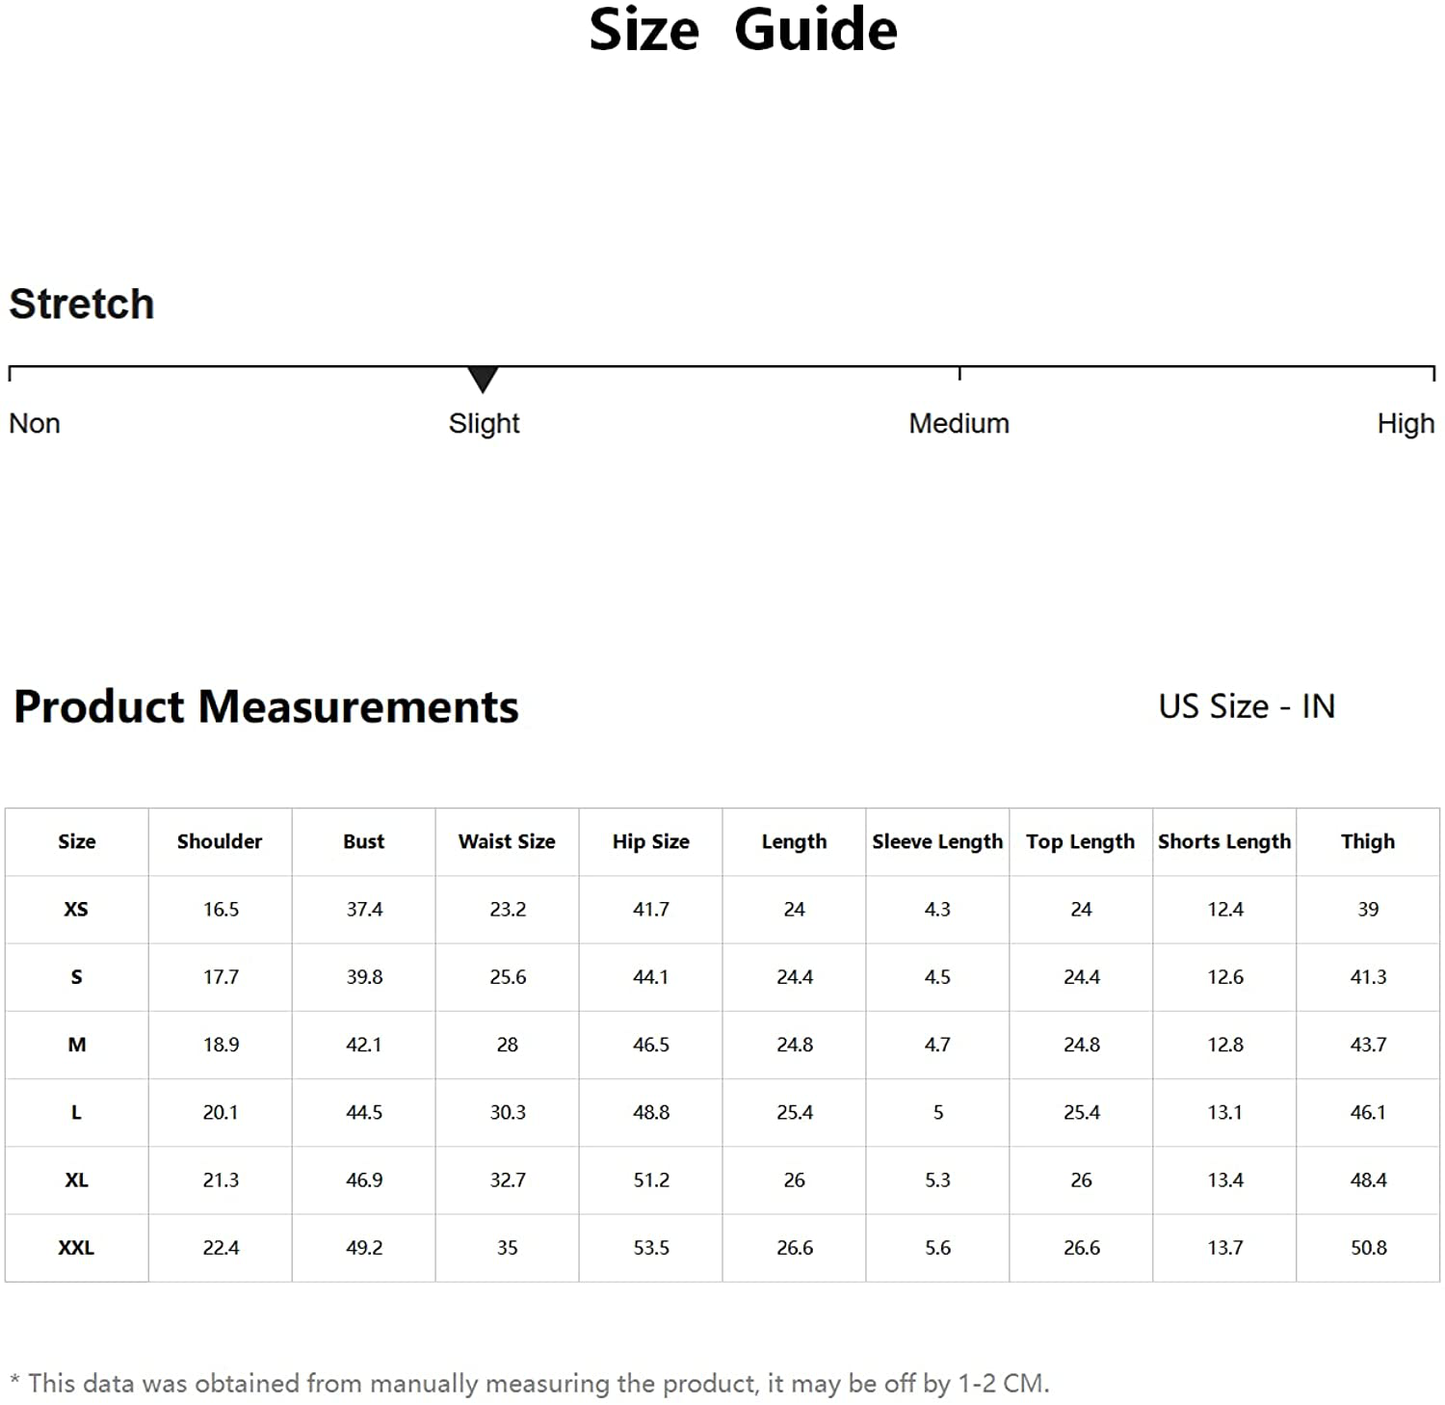Screen dimensions: 1445x1405
Task: Click the M size row label
Action: (77, 1045)
